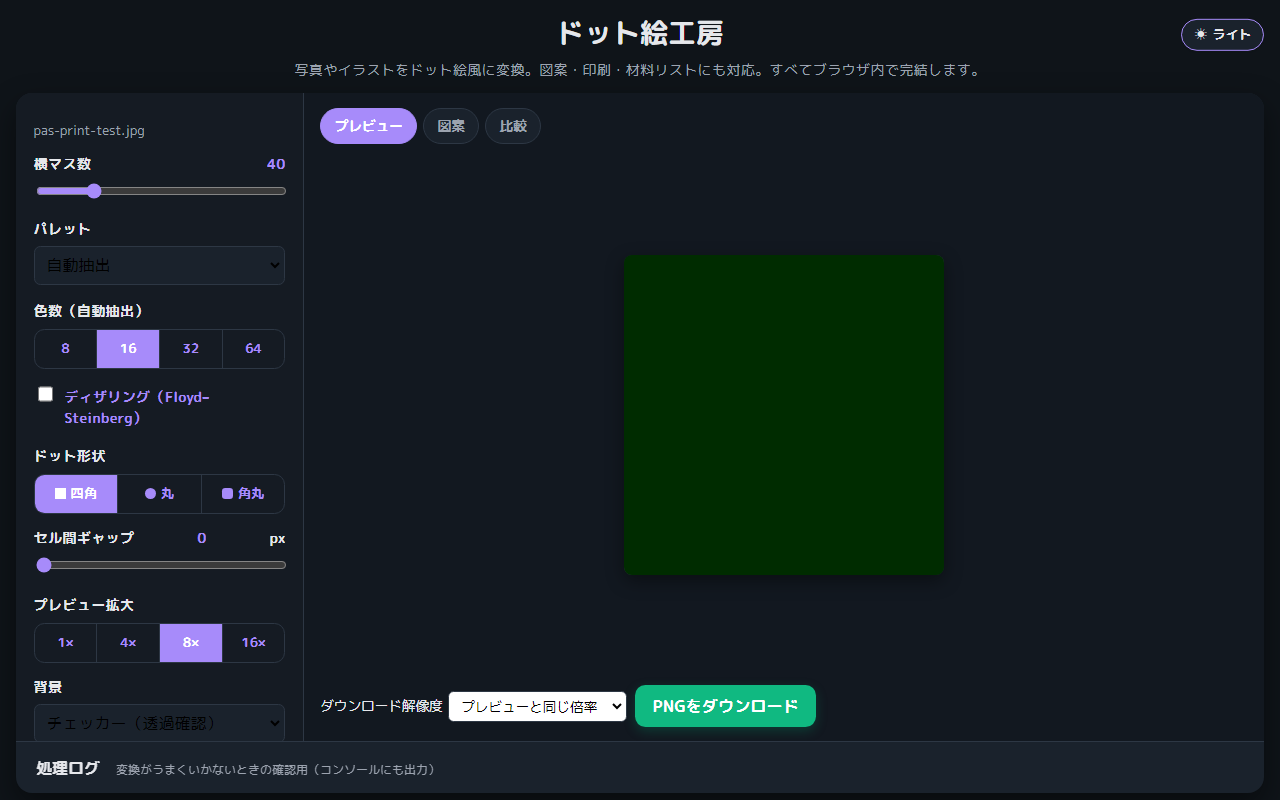Set preview zoom to 8×

click(191, 643)
